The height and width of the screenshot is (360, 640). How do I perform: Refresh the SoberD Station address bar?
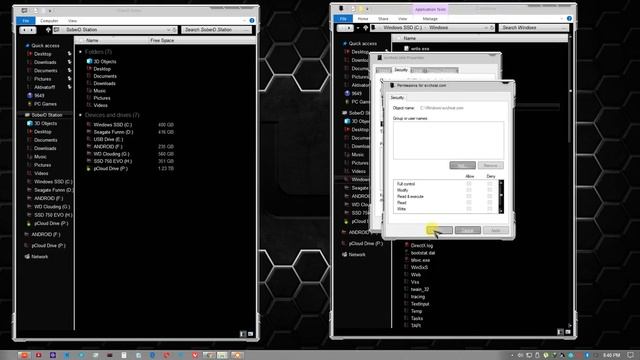pyautogui.click(x=174, y=30)
